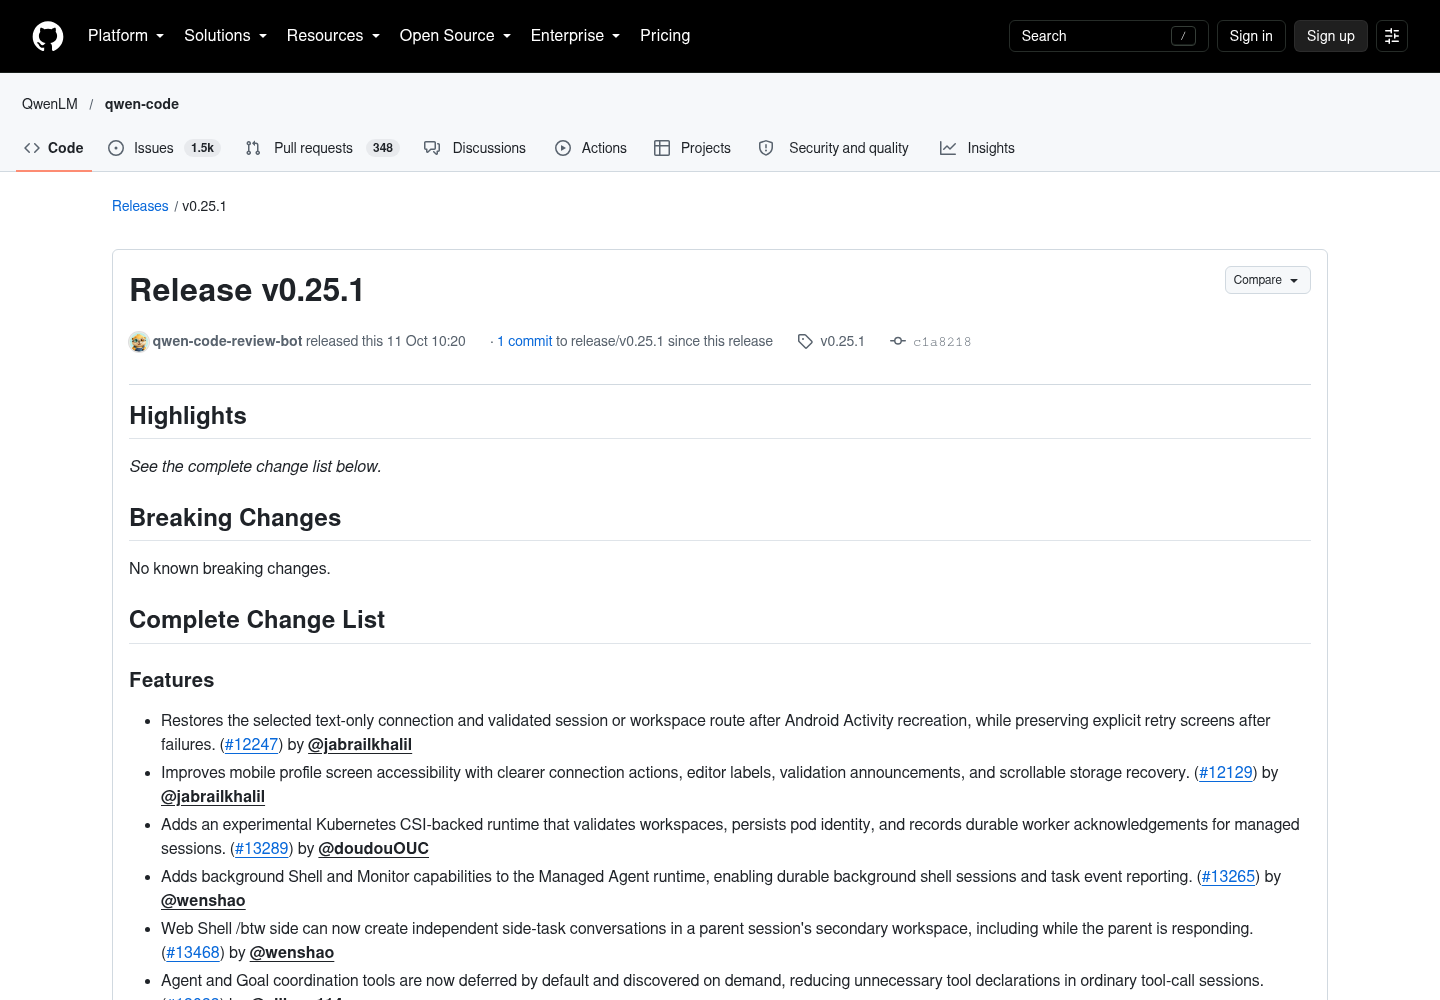Expand the Enterprise menu
The height and width of the screenshot is (1000, 1440).
575,36
